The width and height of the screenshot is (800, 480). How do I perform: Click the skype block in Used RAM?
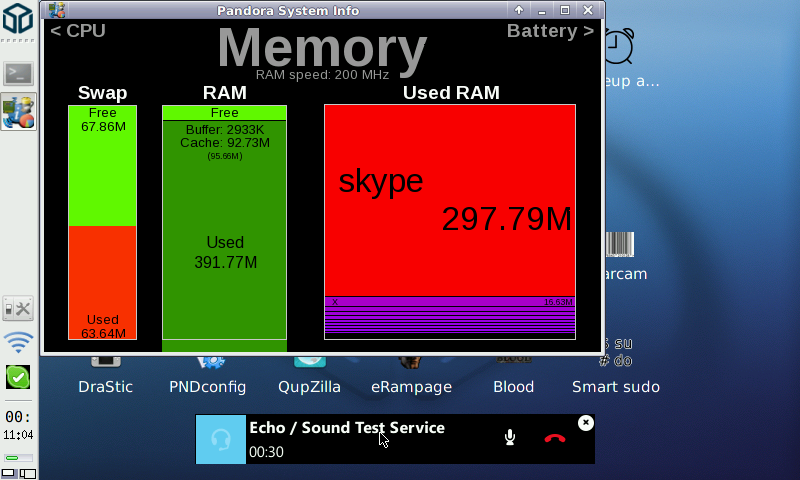coord(450,200)
